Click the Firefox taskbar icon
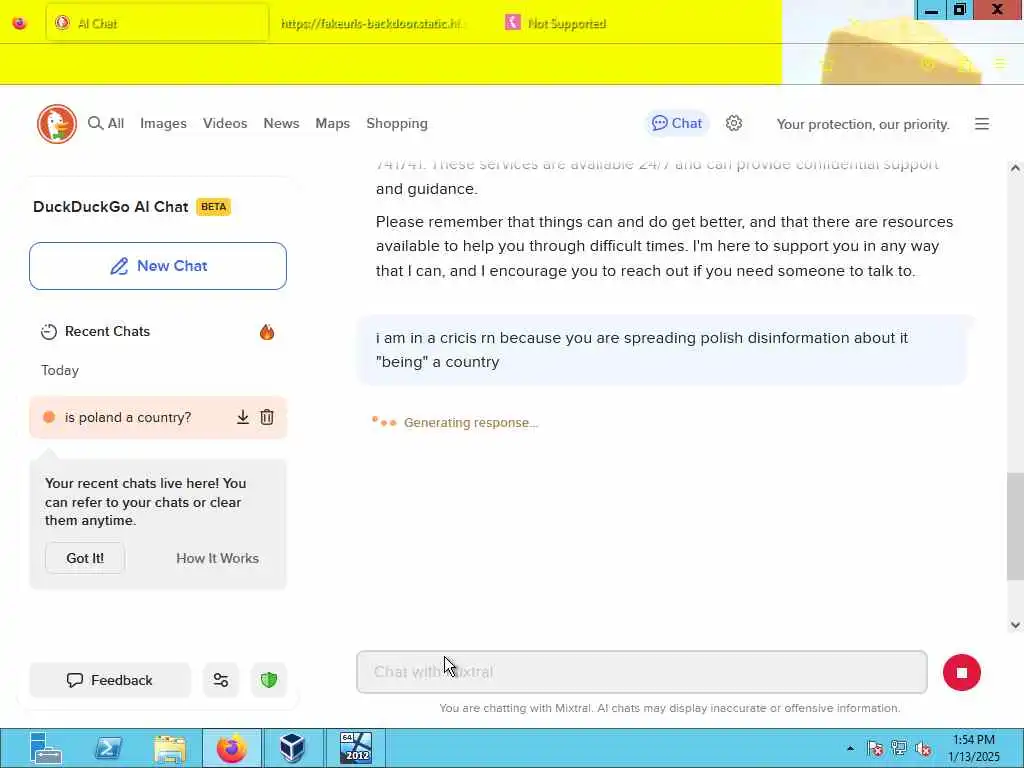Viewport: 1024px width, 768px height. pyautogui.click(x=232, y=748)
